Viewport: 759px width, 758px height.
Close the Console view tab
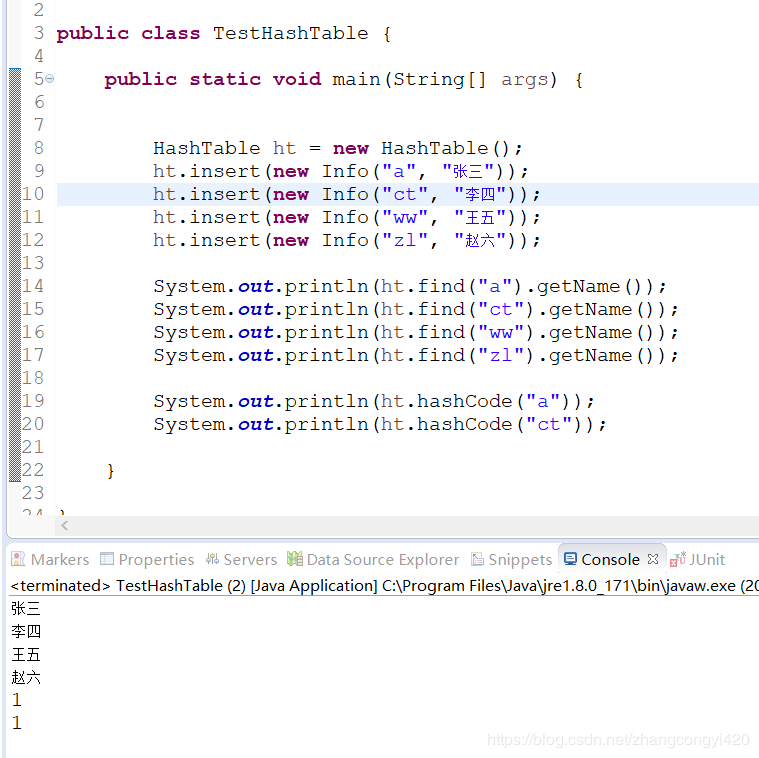pyautogui.click(x=653, y=559)
